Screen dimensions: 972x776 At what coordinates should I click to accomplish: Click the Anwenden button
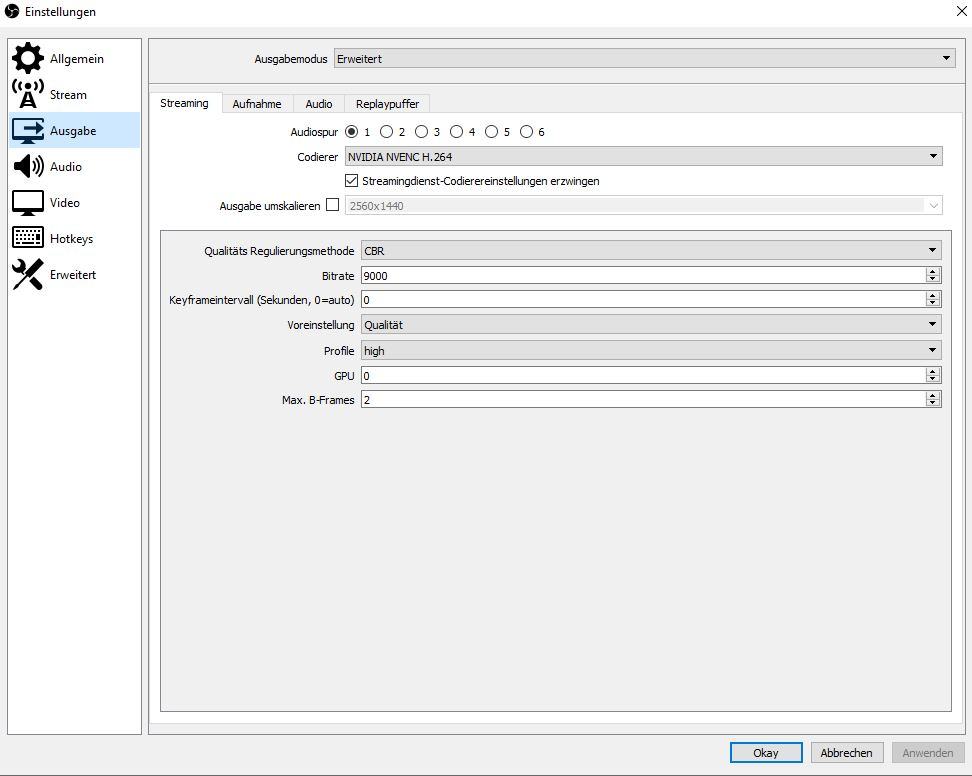click(x=928, y=752)
